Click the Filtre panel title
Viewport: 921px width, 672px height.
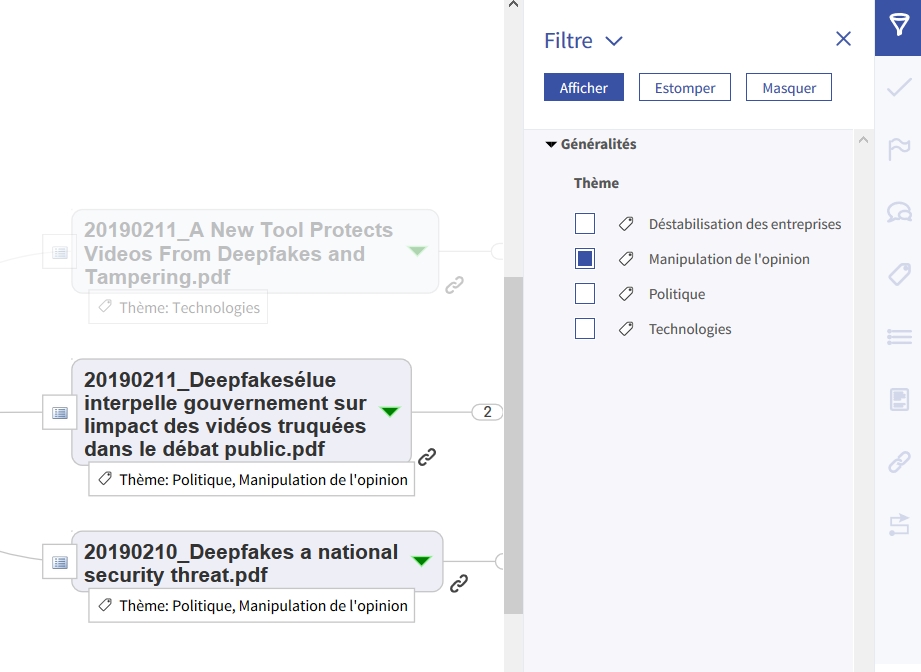[568, 41]
